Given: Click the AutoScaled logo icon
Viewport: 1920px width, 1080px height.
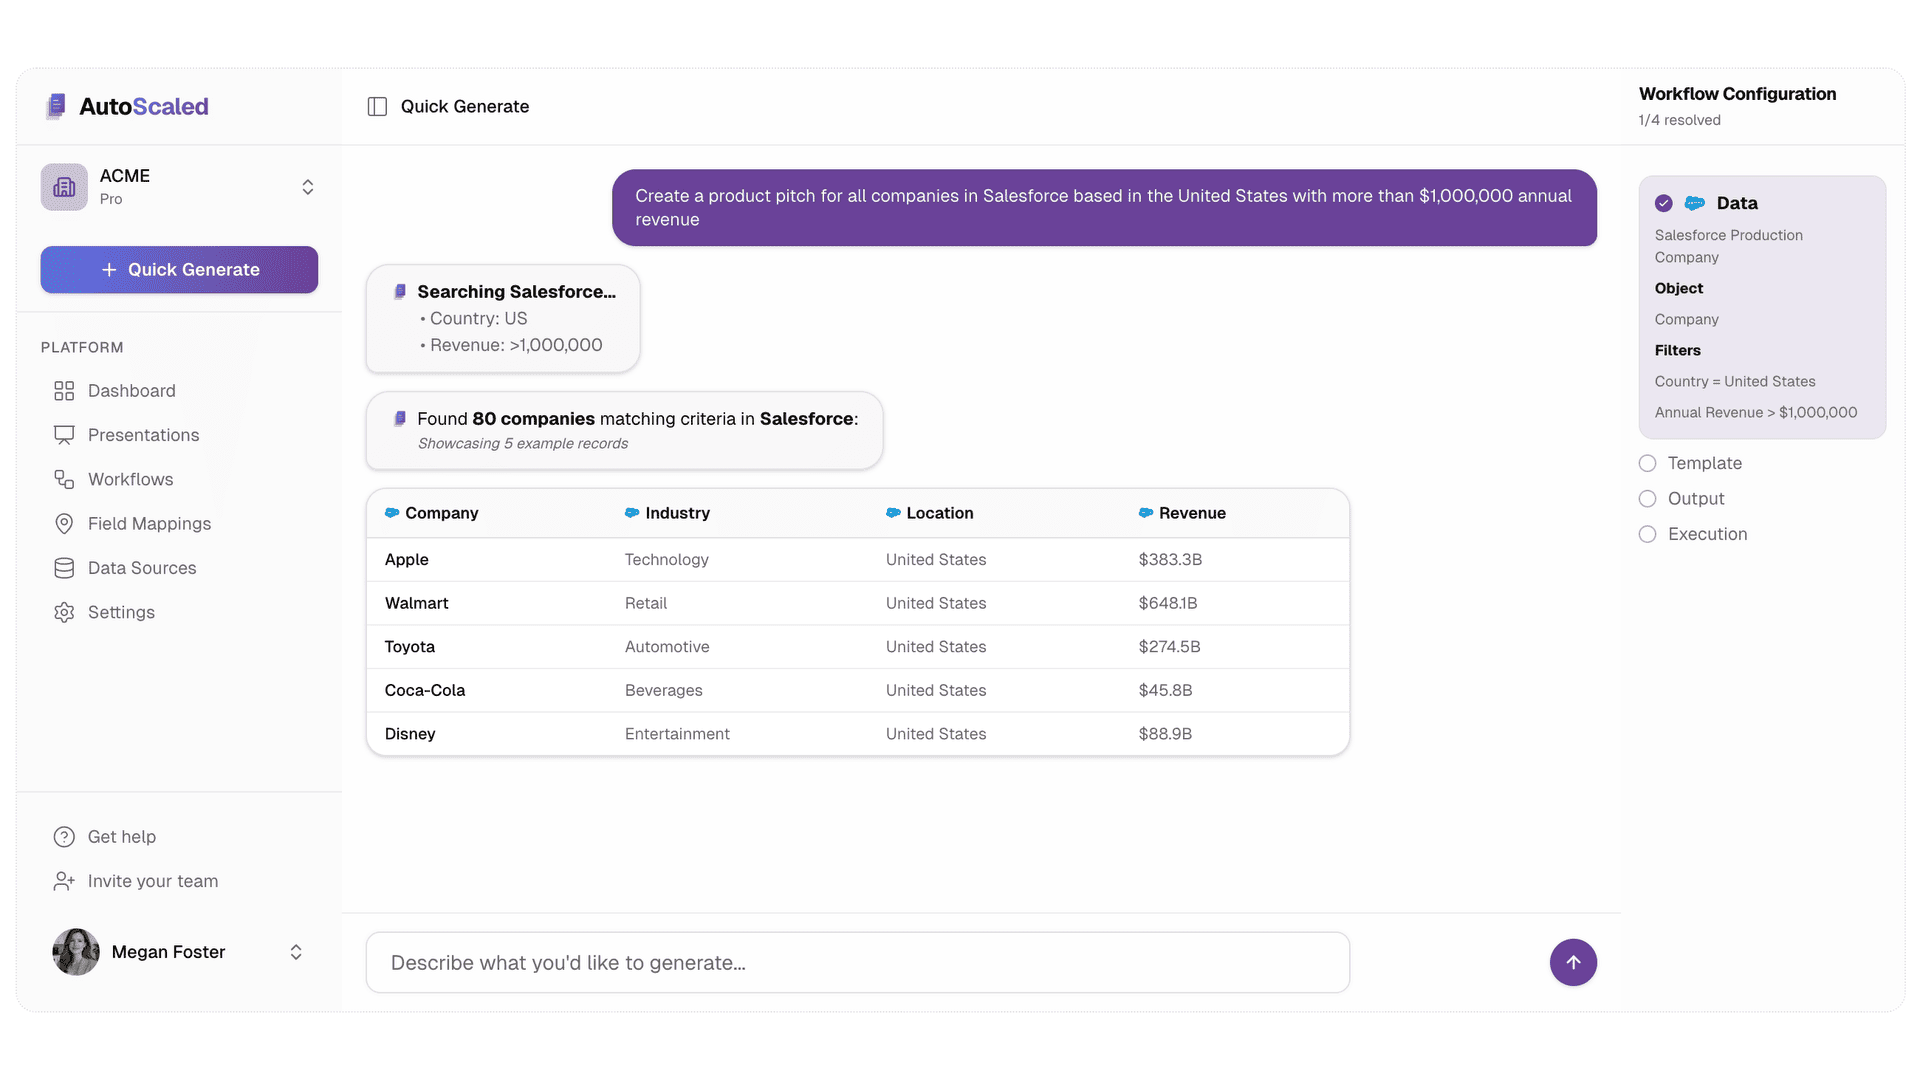Looking at the screenshot, I should click(x=56, y=106).
